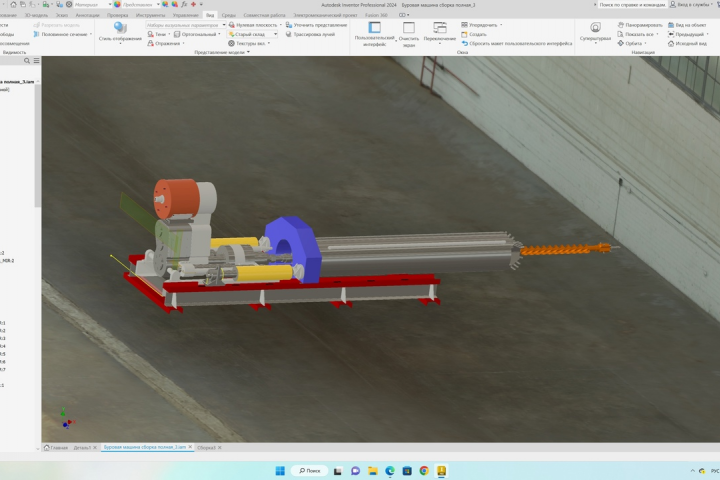
Task: Expand the Ортогональный dropdown arrow
Action: pos(219,34)
